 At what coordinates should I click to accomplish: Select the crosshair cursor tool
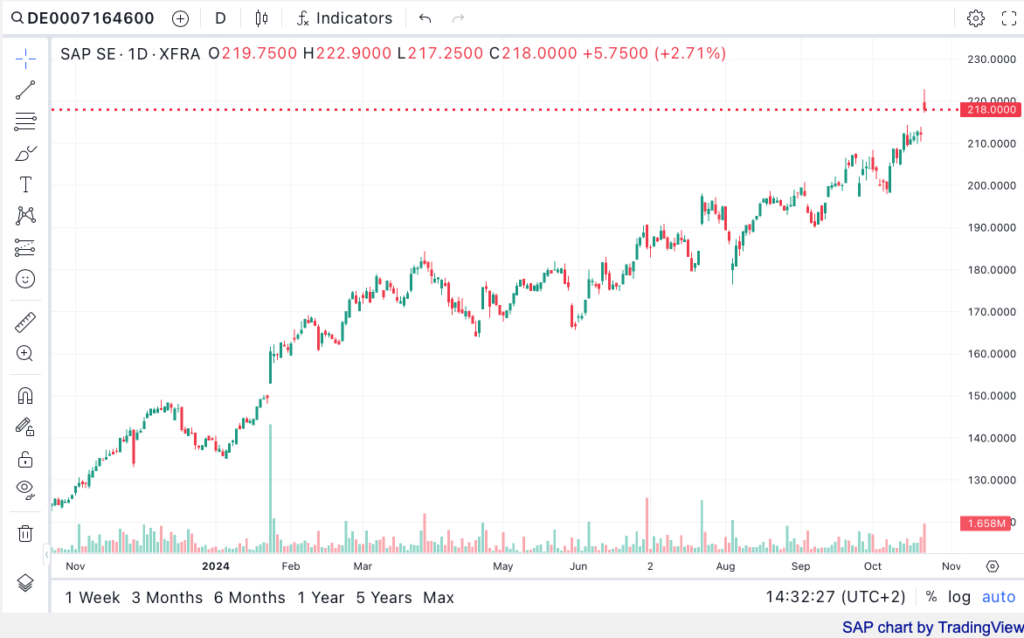pos(25,59)
